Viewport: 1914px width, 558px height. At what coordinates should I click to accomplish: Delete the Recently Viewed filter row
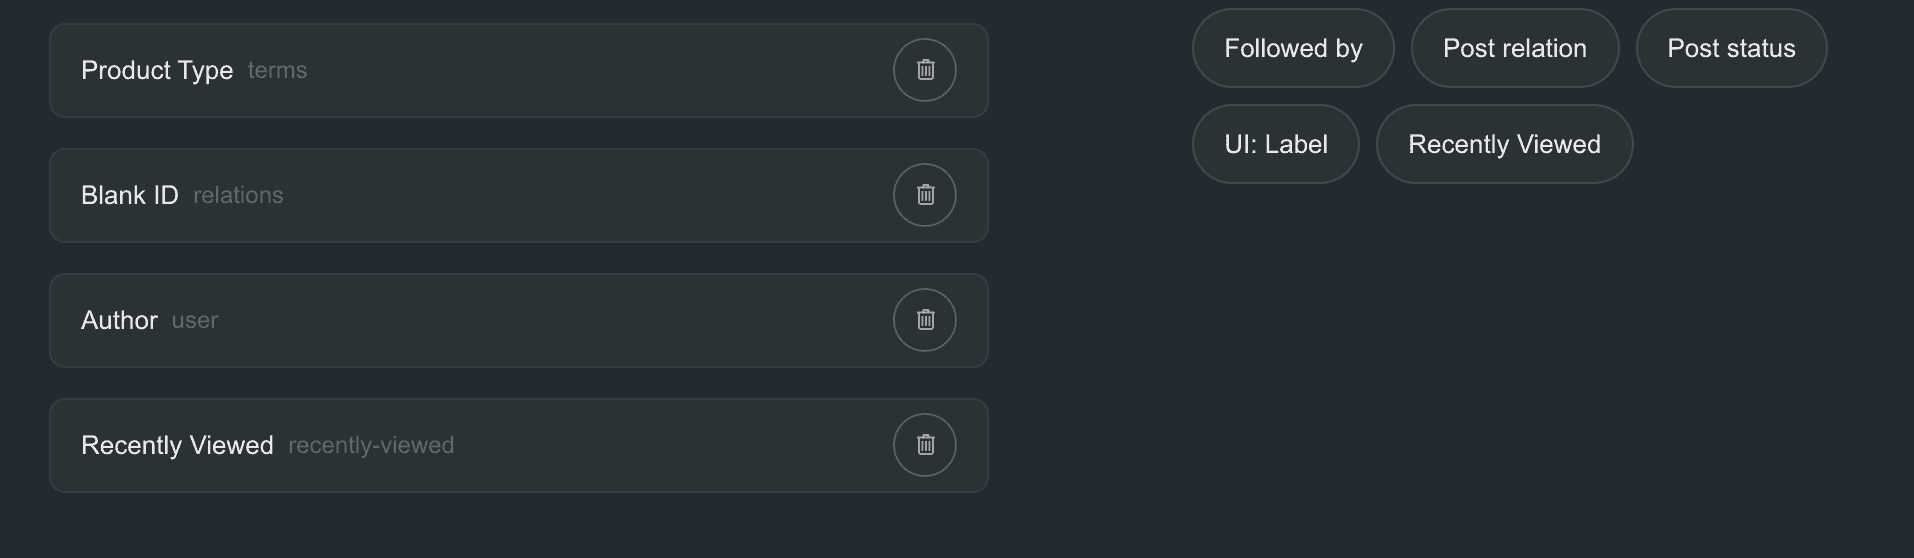(x=925, y=445)
